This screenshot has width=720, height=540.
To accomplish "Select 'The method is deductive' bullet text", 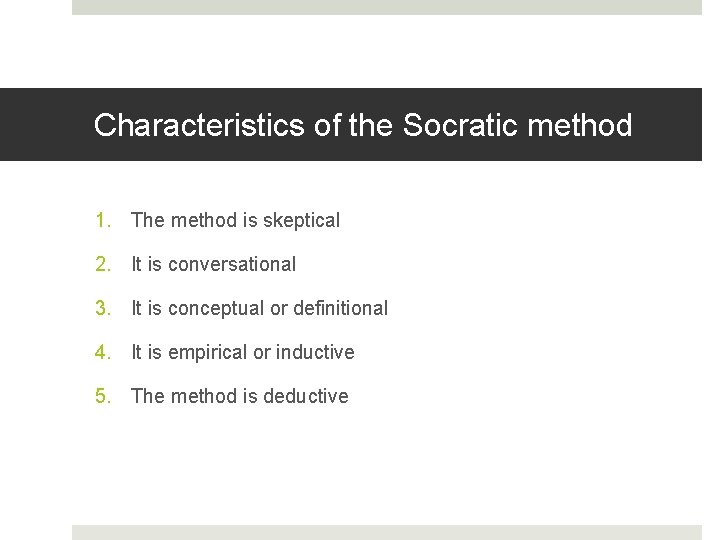I will coord(239,396).
